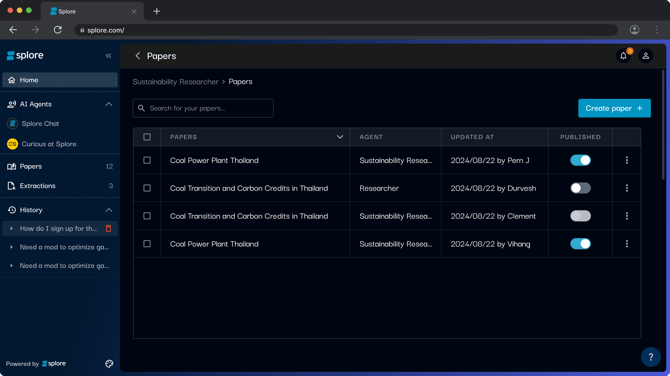Viewport: 670px width, 376px height.
Task: Click the back arrow beside Papers title
Action: coord(138,56)
